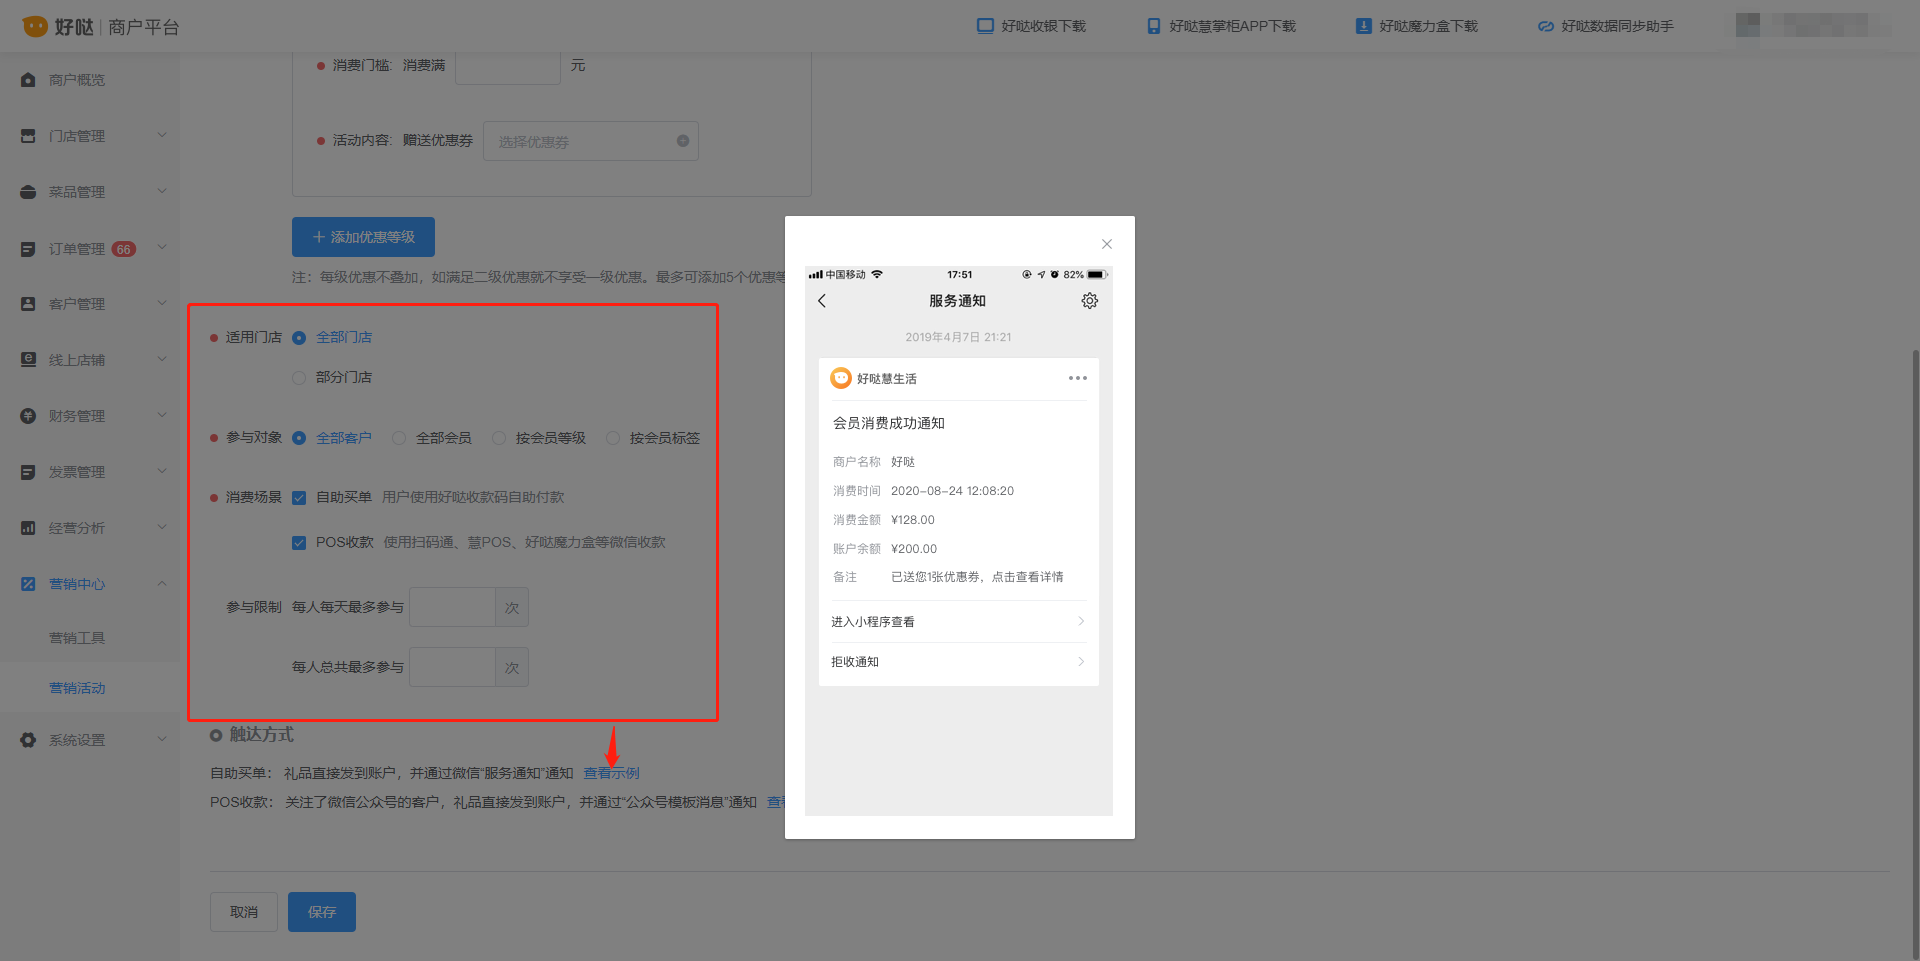Click the 系统设置 gear icon in sidebar

[28, 740]
